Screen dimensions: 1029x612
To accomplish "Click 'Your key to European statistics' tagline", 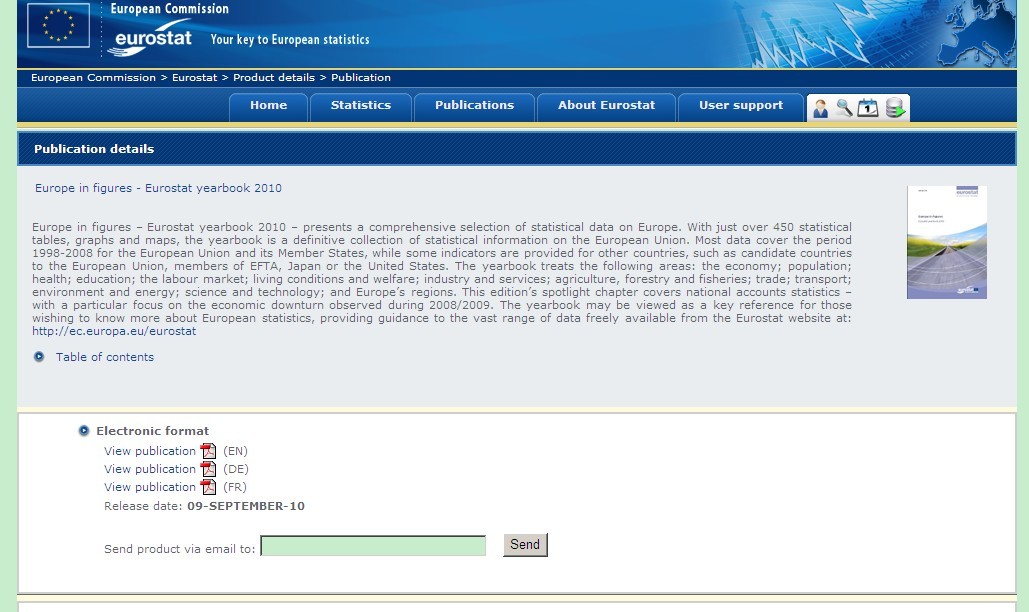I will [x=290, y=39].
